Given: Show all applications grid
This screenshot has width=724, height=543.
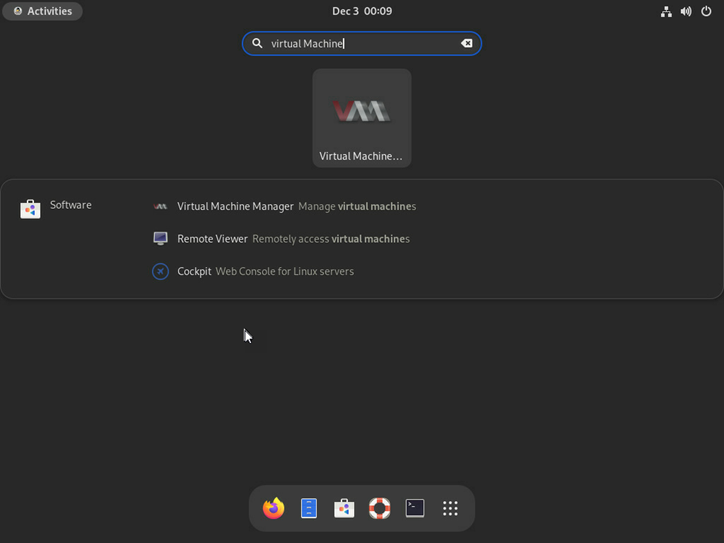Looking at the screenshot, I should click(x=450, y=508).
